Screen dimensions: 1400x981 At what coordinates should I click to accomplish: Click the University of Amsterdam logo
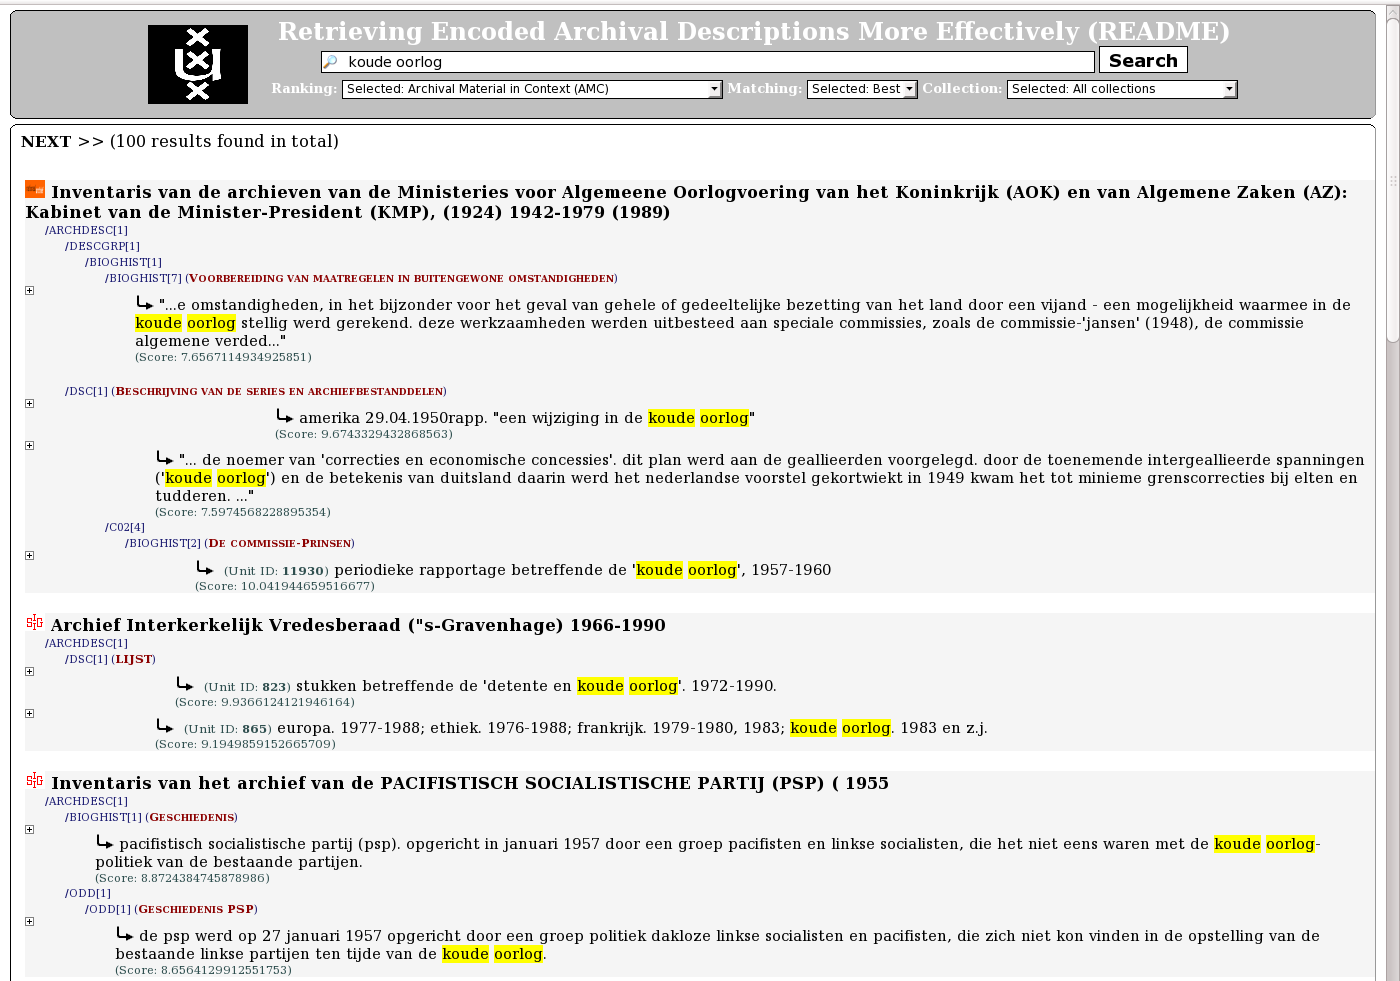tap(198, 65)
